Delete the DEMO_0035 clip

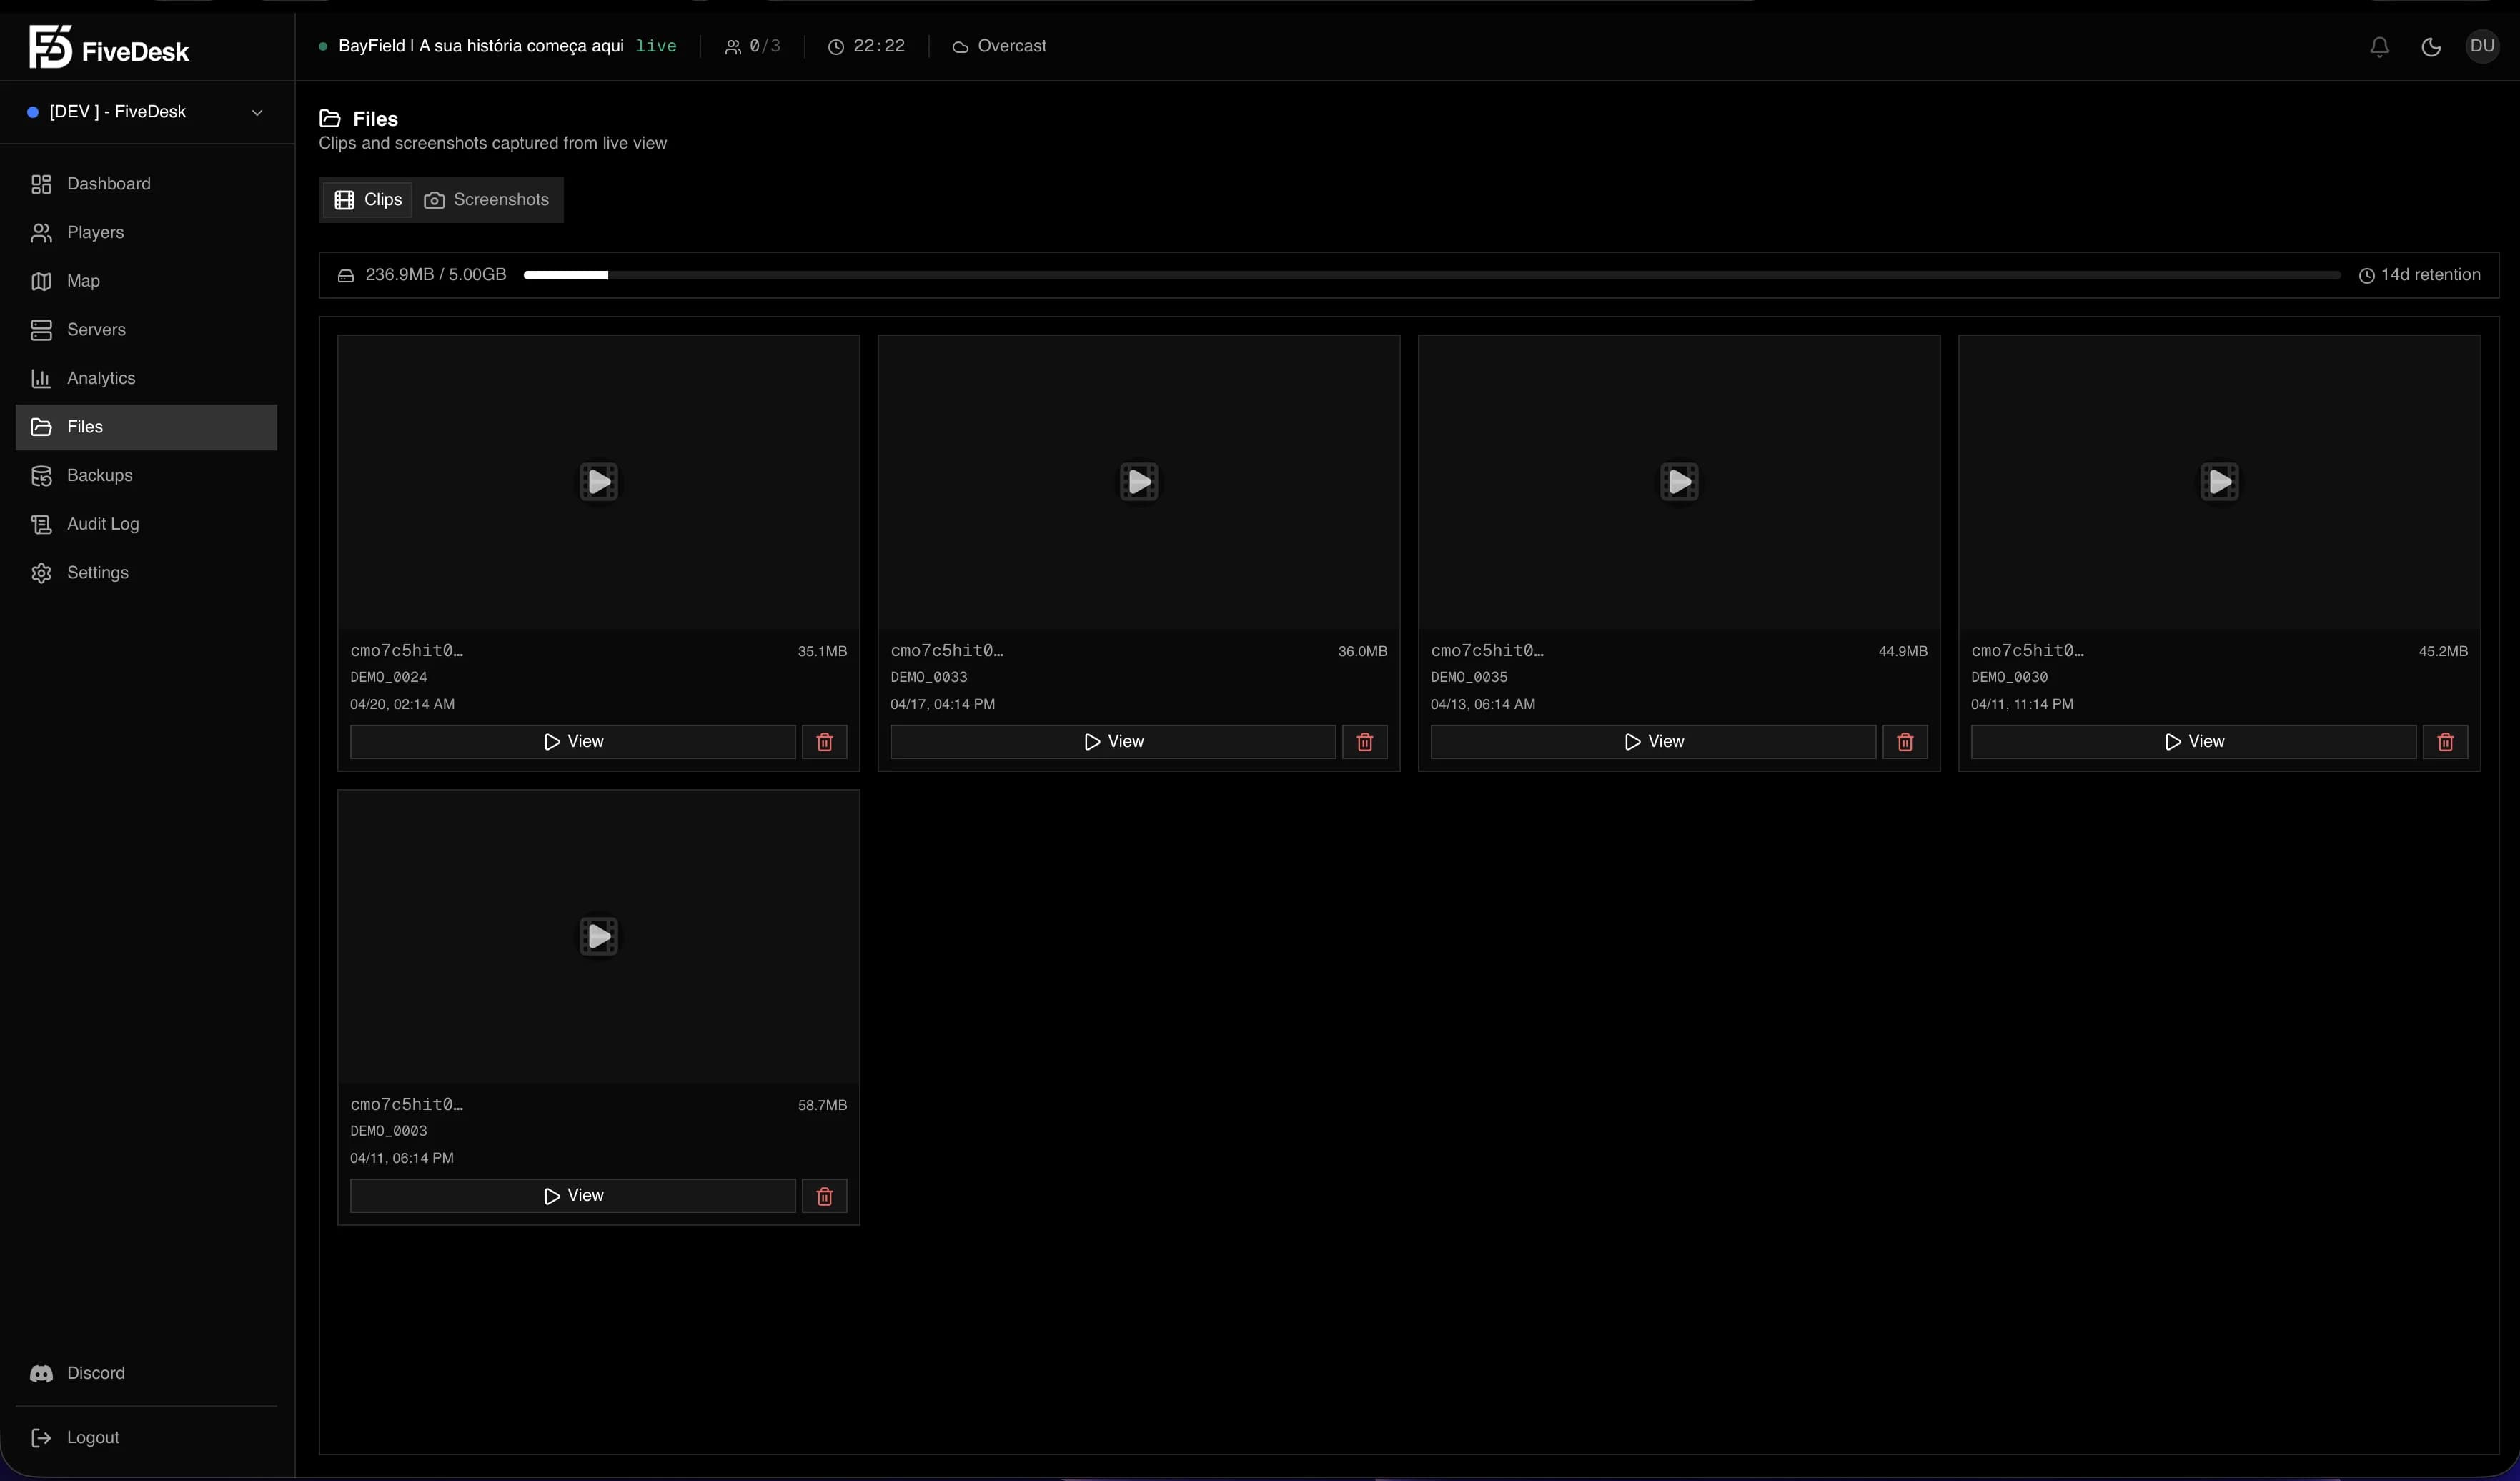(1905, 742)
